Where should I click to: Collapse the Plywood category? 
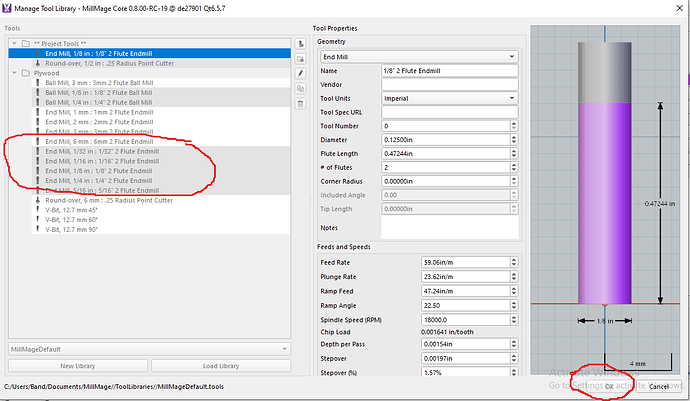click(x=13, y=73)
